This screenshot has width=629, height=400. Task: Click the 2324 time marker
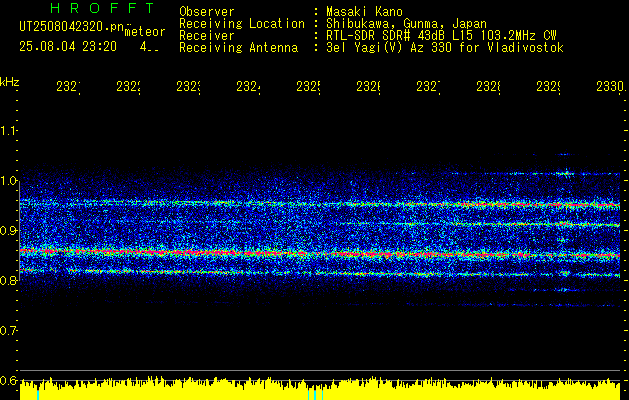(x=248, y=87)
